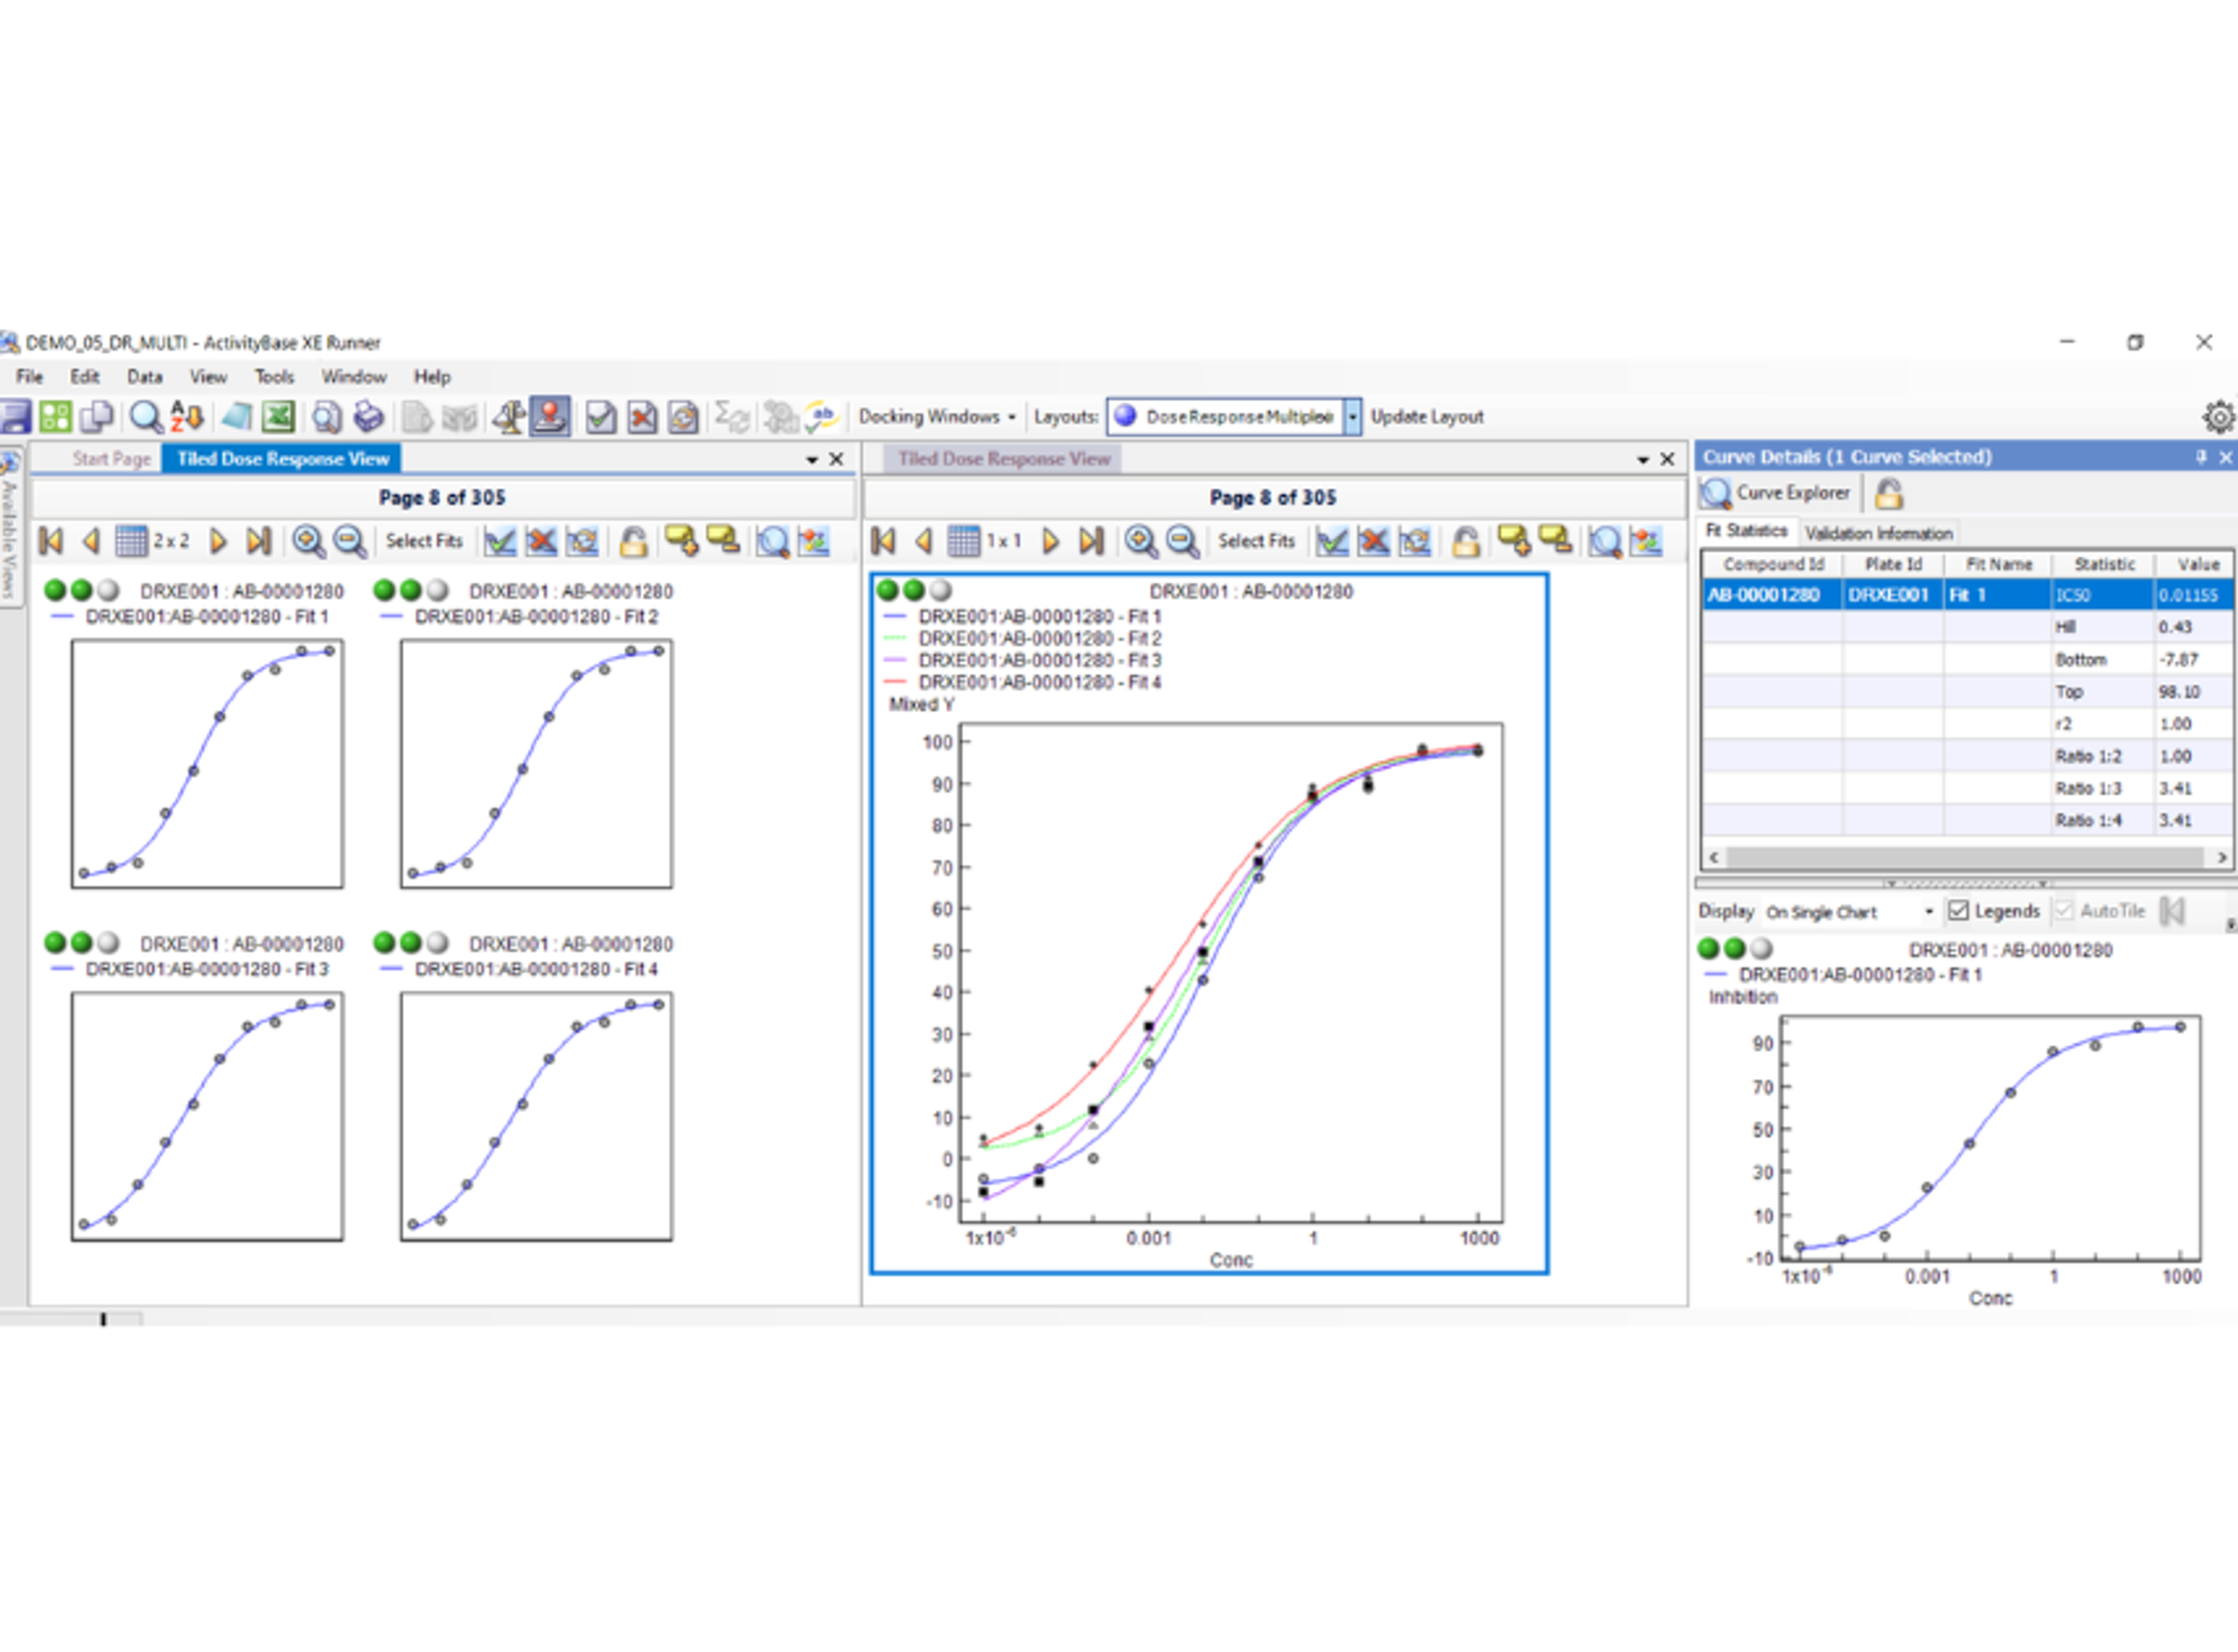Zoom in on right tiled view
This screenshot has width=2238, height=1652.
[1140, 541]
